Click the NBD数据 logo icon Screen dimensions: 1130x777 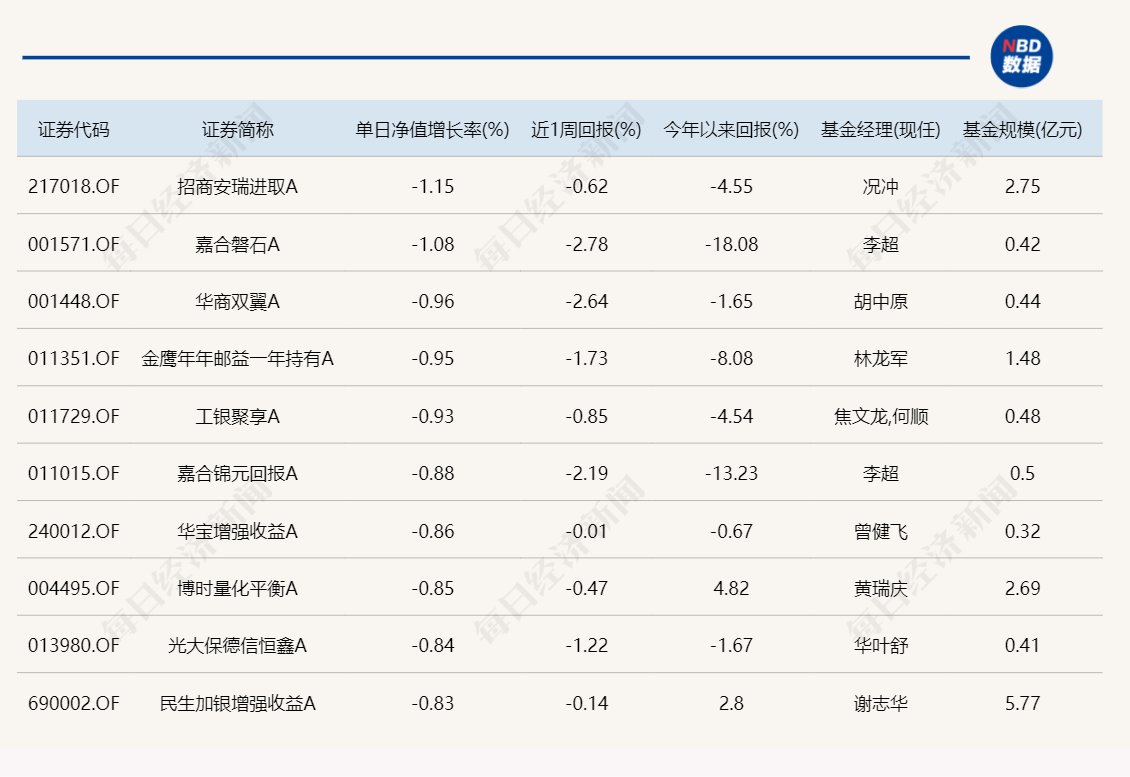[1021, 56]
